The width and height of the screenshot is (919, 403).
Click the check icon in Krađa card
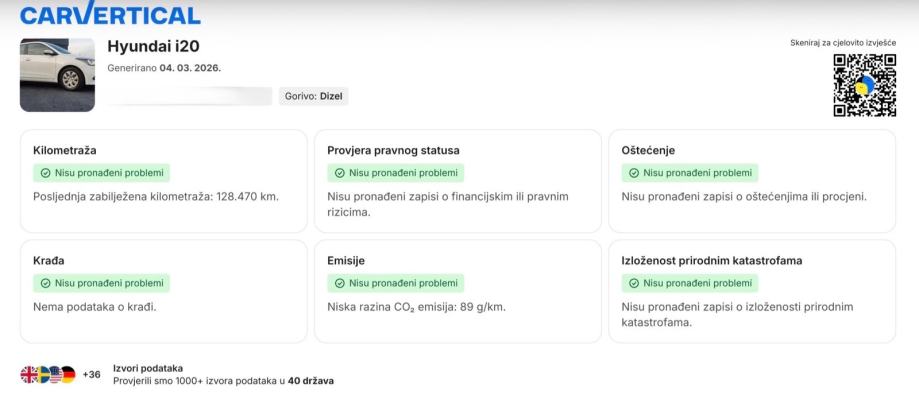click(45, 283)
